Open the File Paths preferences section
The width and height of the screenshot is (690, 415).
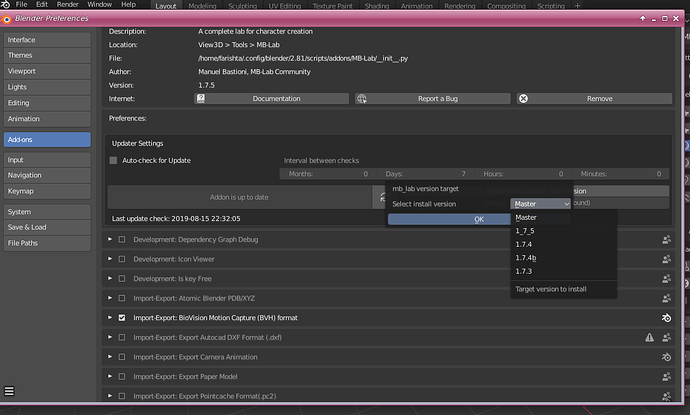coord(47,243)
